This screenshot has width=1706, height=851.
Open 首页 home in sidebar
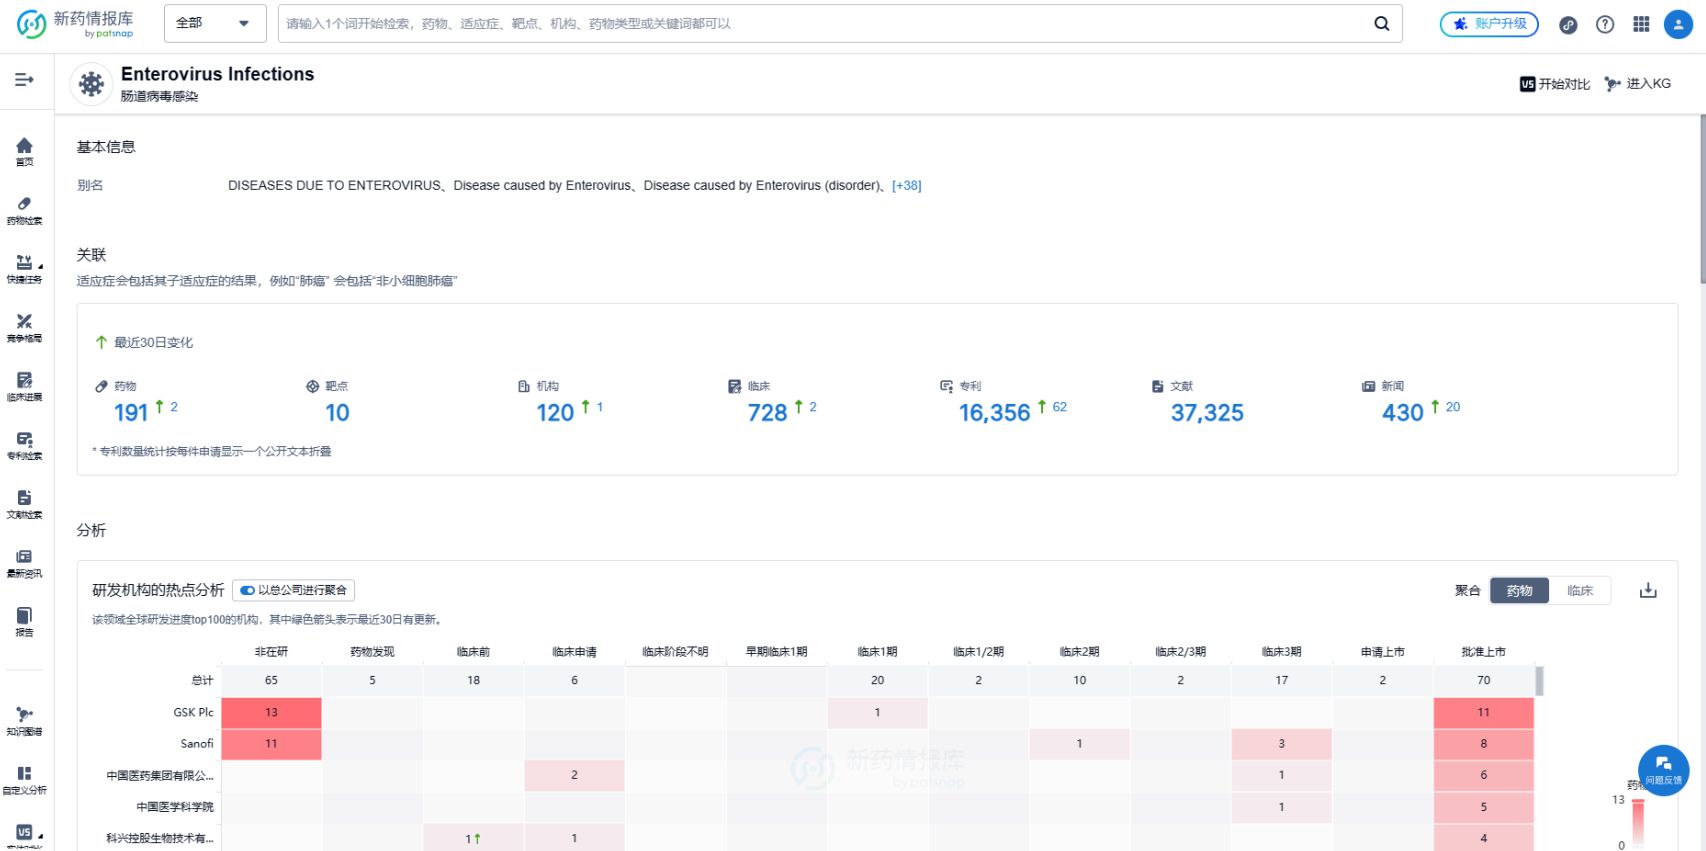(x=24, y=151)
